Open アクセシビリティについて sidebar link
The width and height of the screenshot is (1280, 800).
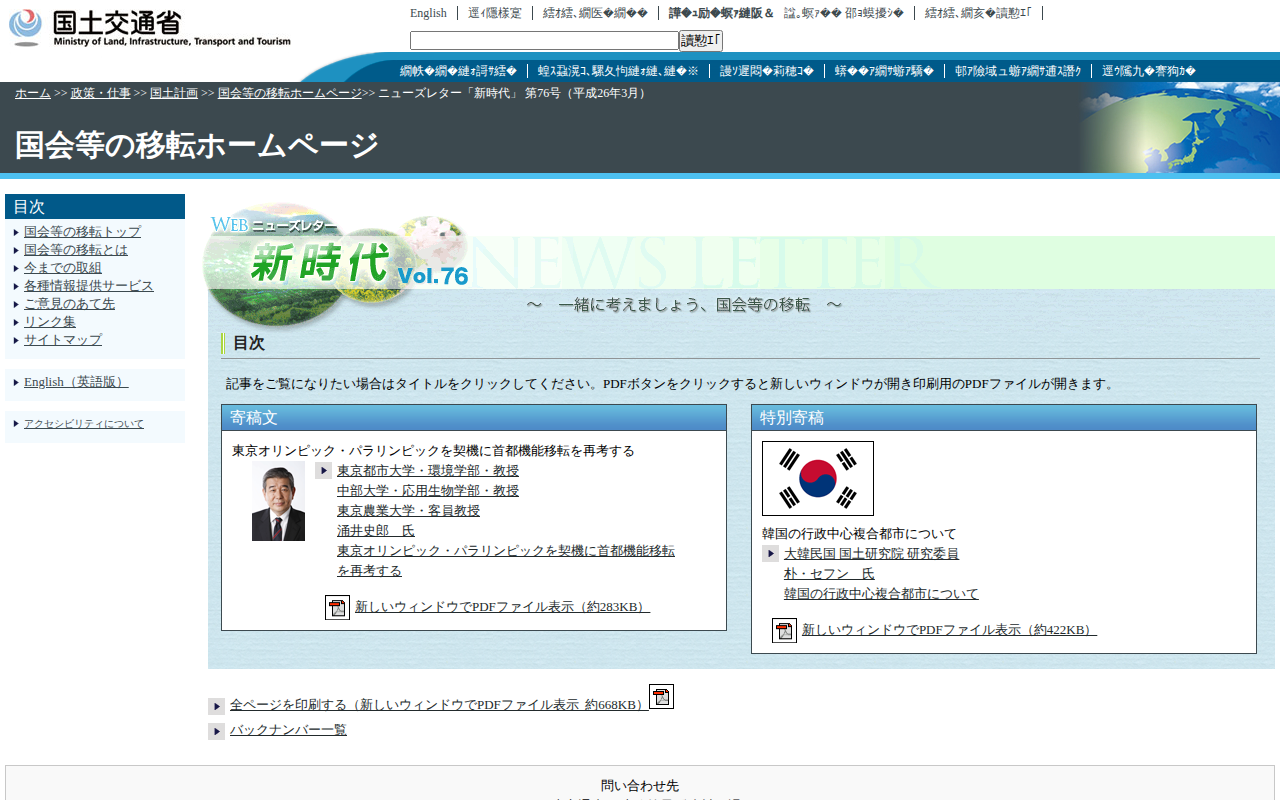(x=84, y=424)
